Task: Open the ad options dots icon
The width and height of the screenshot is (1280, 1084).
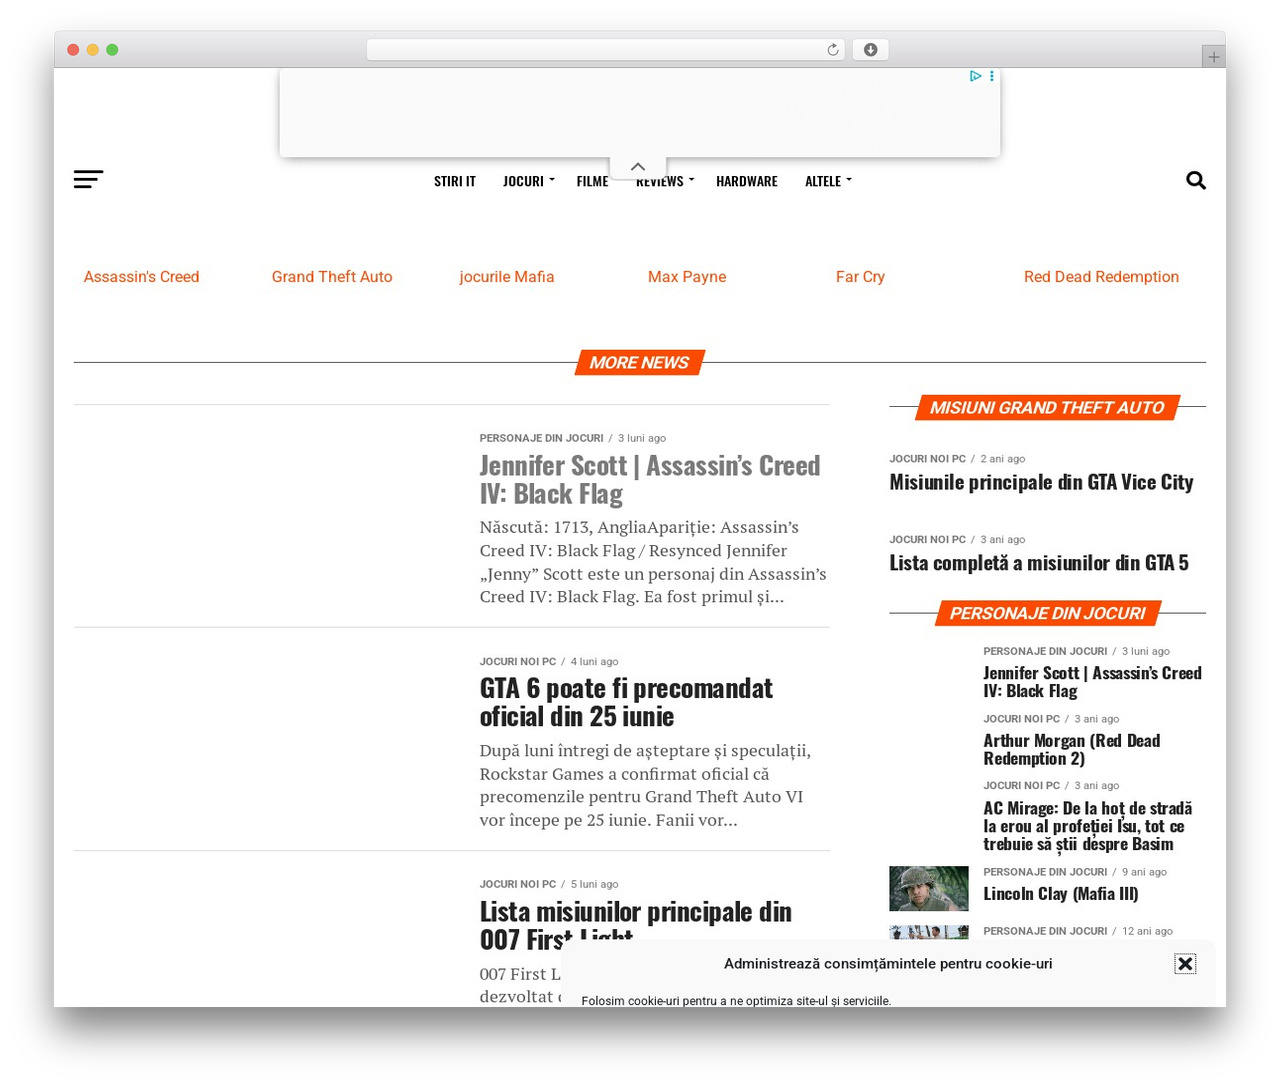Action: [x=992, y=76]
